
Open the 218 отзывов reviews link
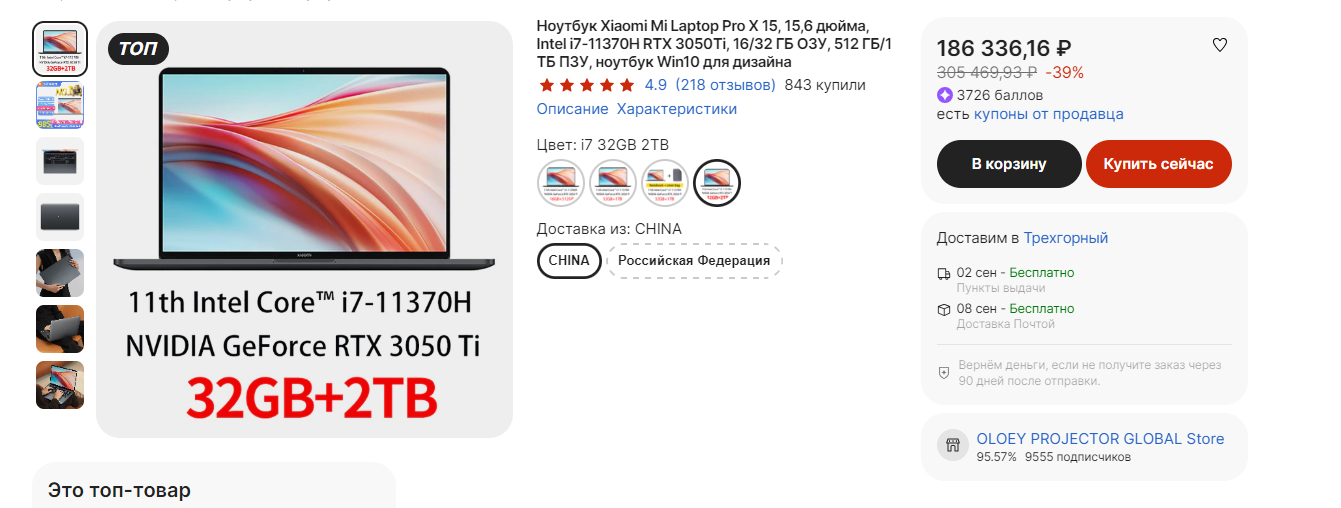(725, 85)
